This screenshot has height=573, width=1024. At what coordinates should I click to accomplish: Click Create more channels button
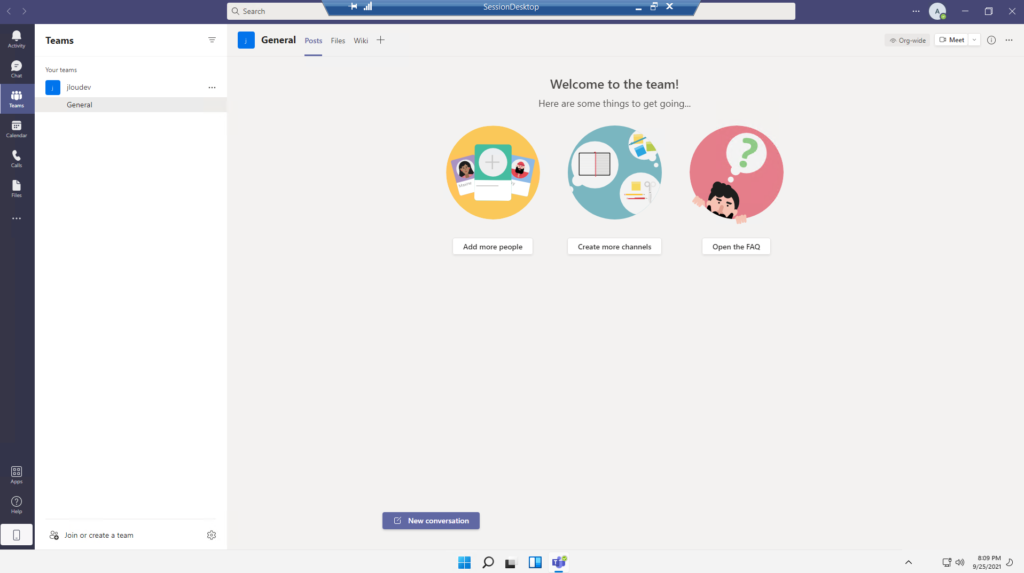click(x=615, y=246)
